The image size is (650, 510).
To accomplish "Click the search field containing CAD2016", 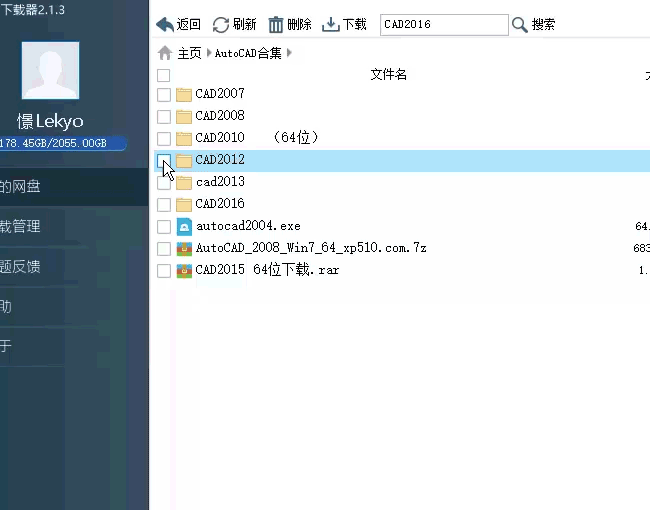I will point(443,24).
